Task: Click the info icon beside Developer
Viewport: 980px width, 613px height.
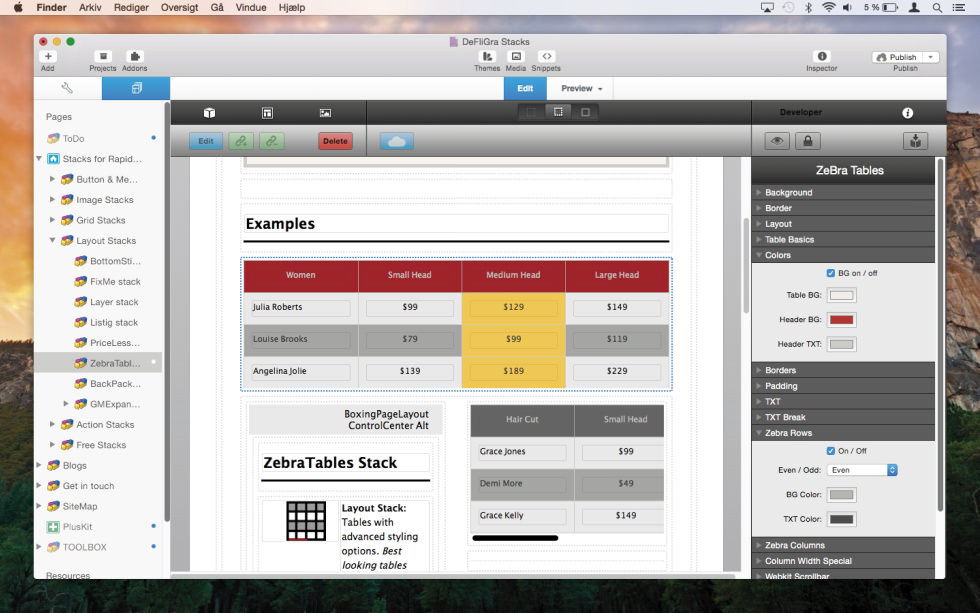Action: point(908,112)
